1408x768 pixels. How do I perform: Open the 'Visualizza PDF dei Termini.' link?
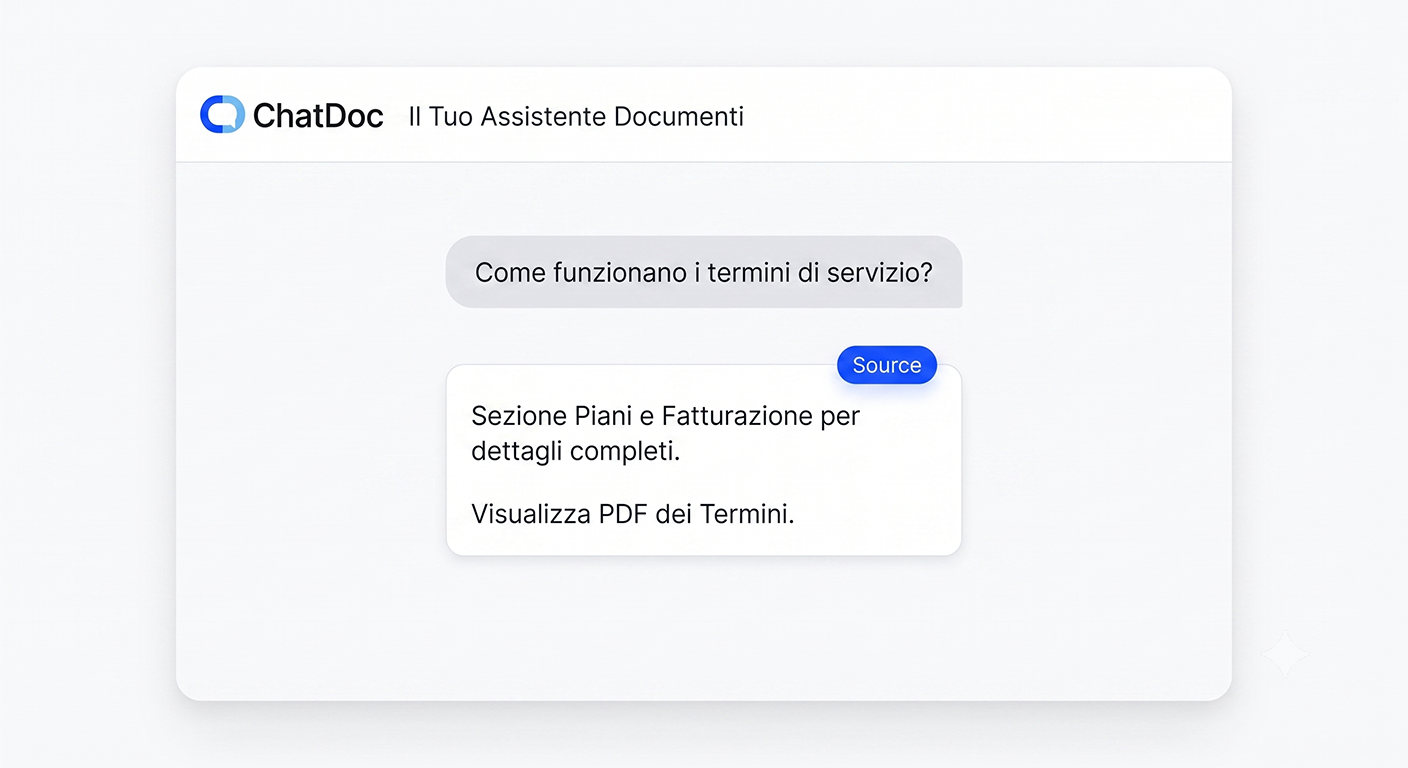[633, 514]
